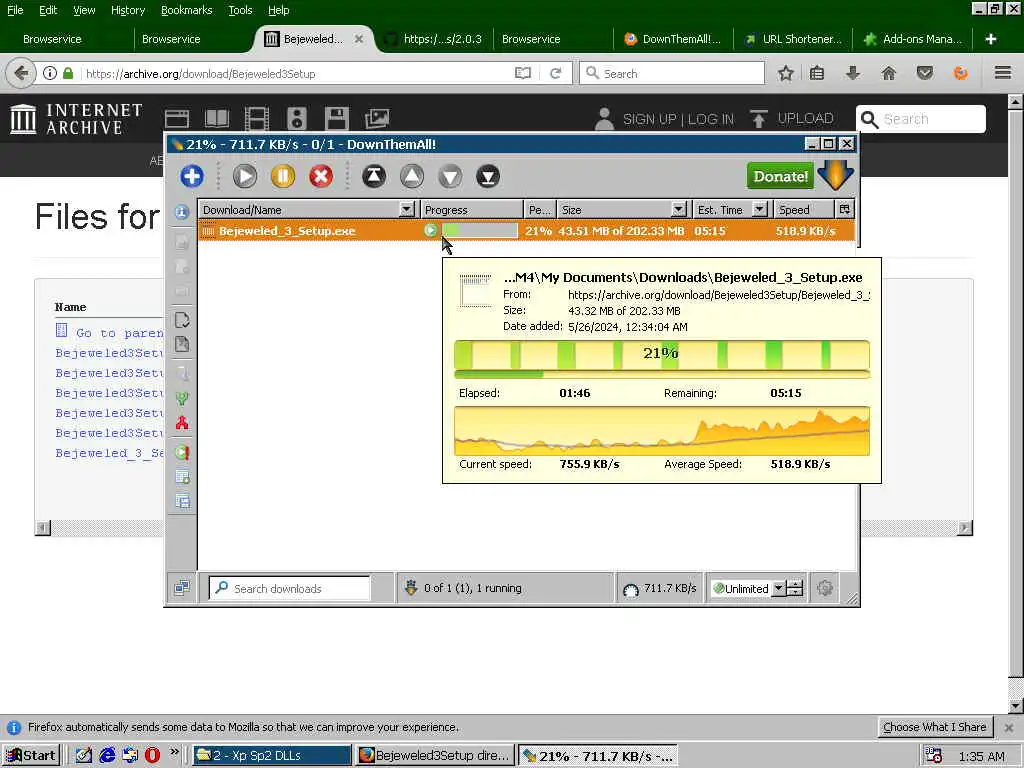
Task: Open Internet Archive video film icon
Action: point(257,118)
